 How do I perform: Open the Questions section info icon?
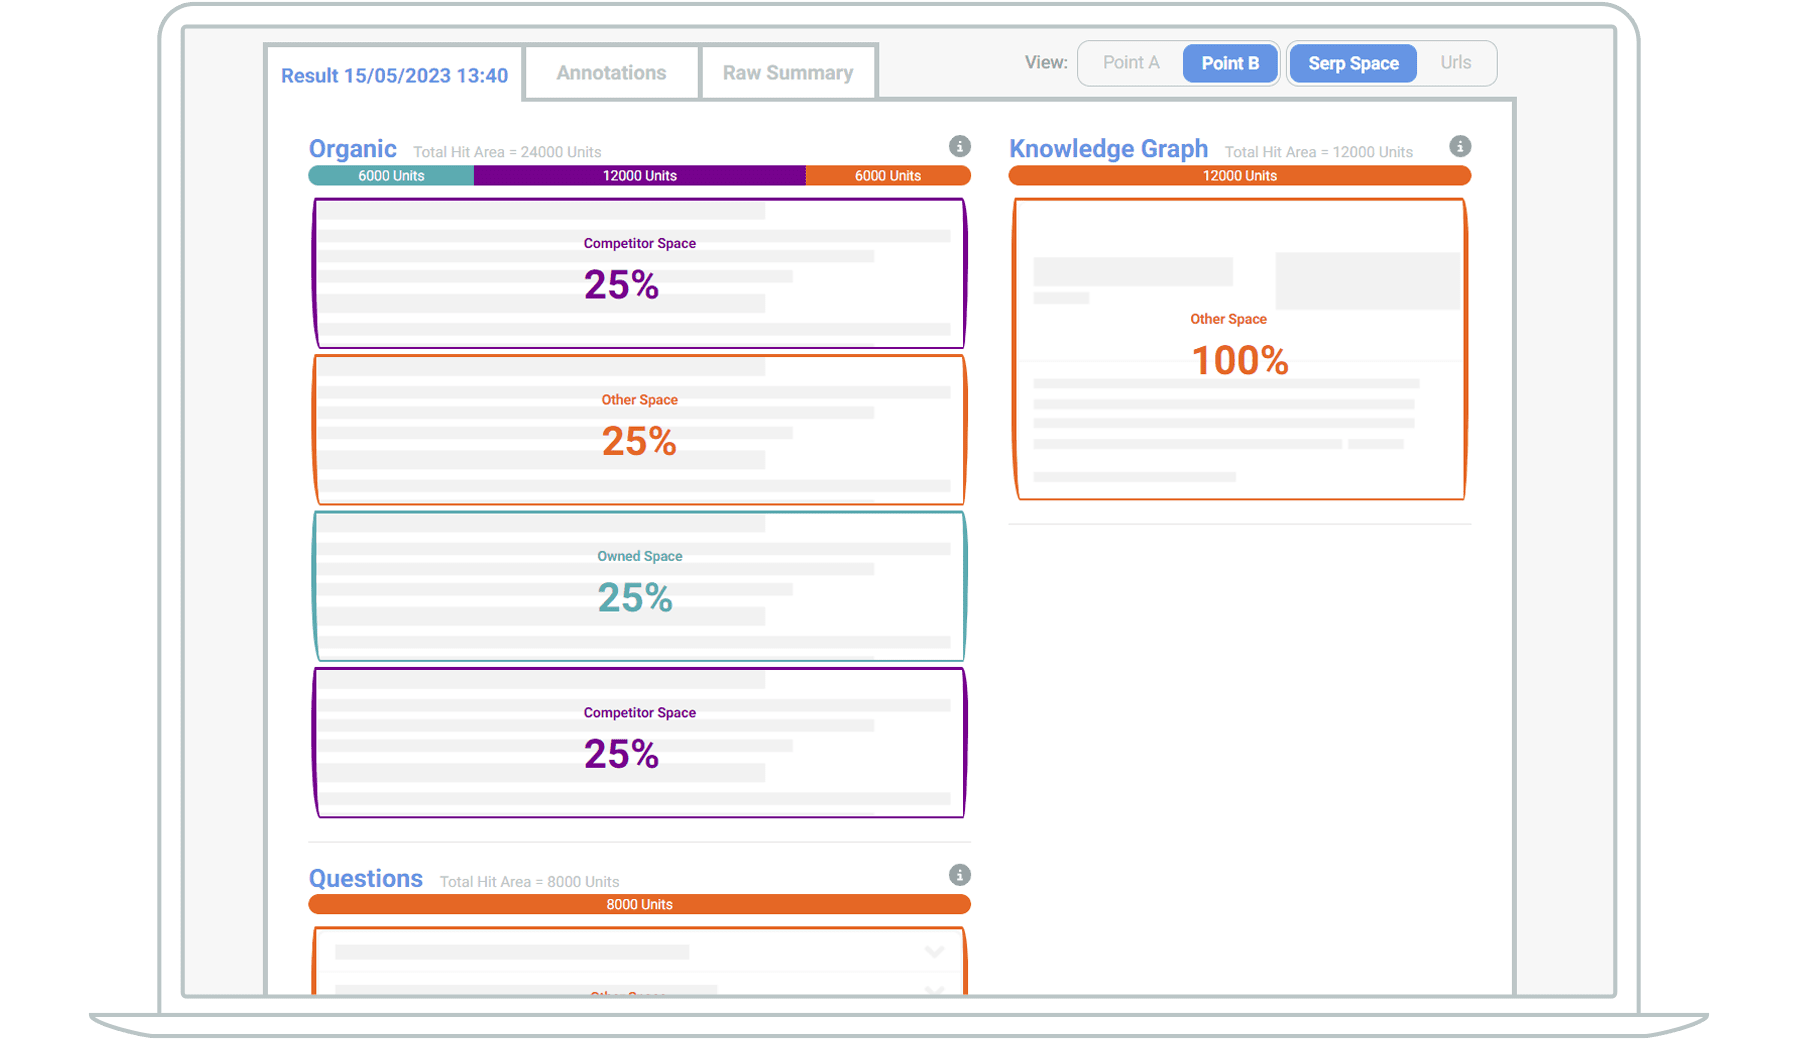tap(960, 875)
